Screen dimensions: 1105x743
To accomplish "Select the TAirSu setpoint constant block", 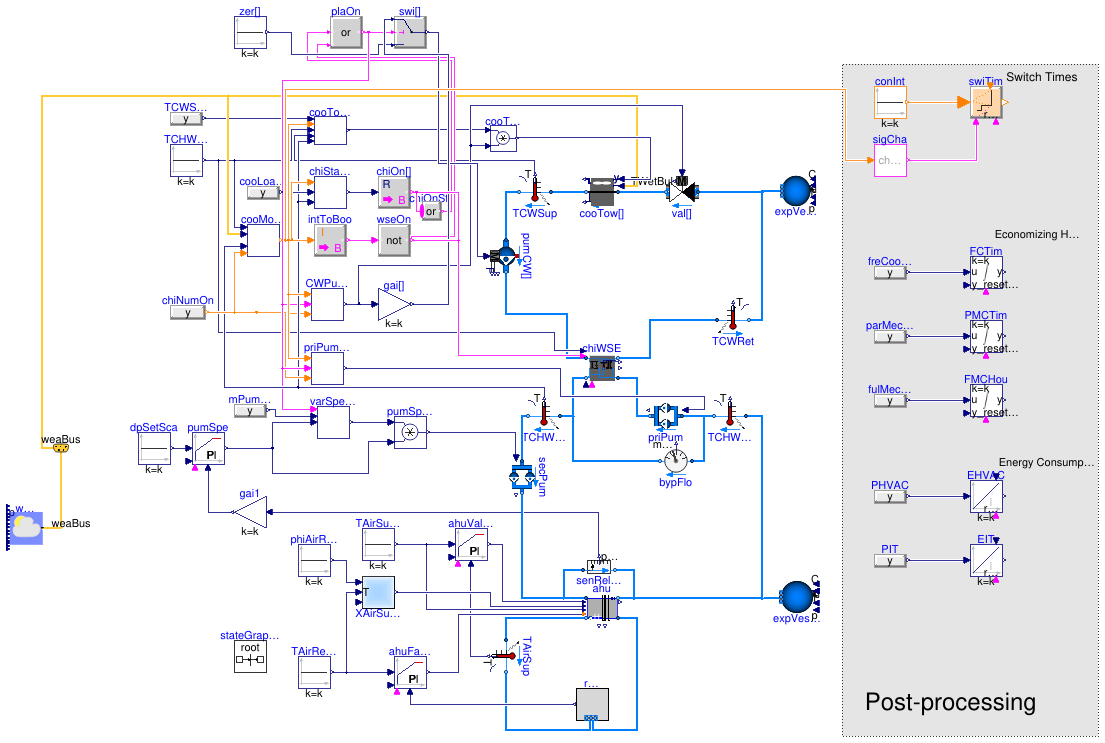I will click(x=378, y=545).
